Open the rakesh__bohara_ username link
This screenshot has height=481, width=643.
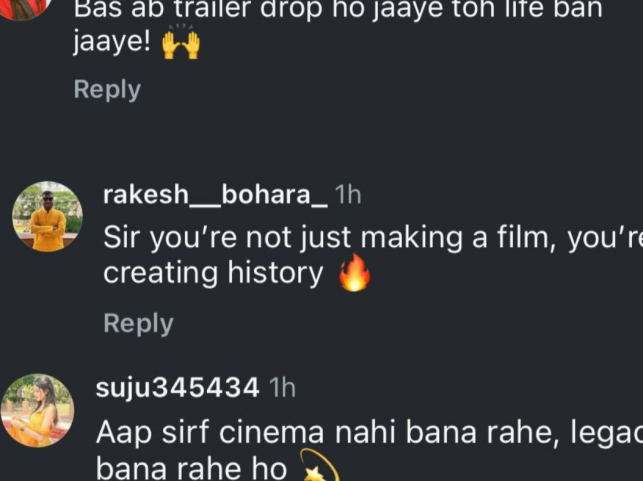coord(215,195)
